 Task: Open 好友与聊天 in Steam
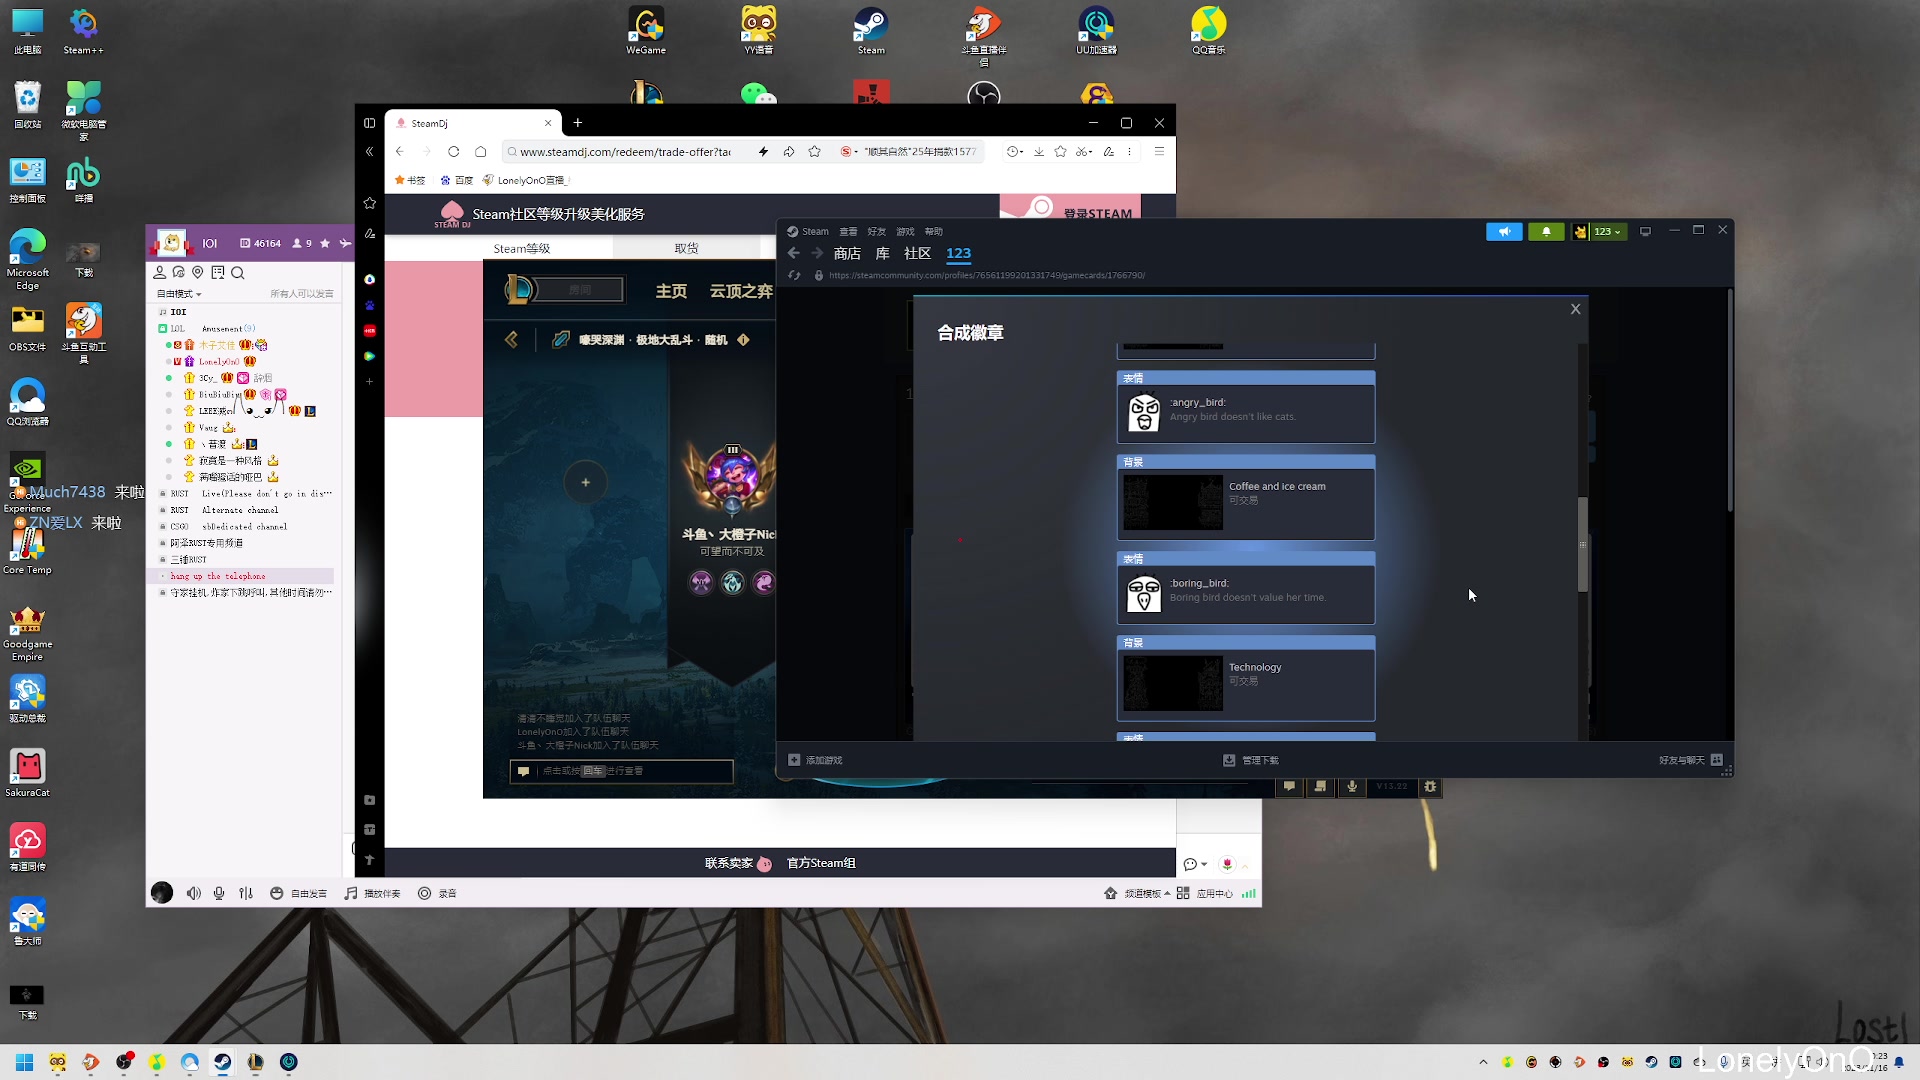tap(1690, 760)
